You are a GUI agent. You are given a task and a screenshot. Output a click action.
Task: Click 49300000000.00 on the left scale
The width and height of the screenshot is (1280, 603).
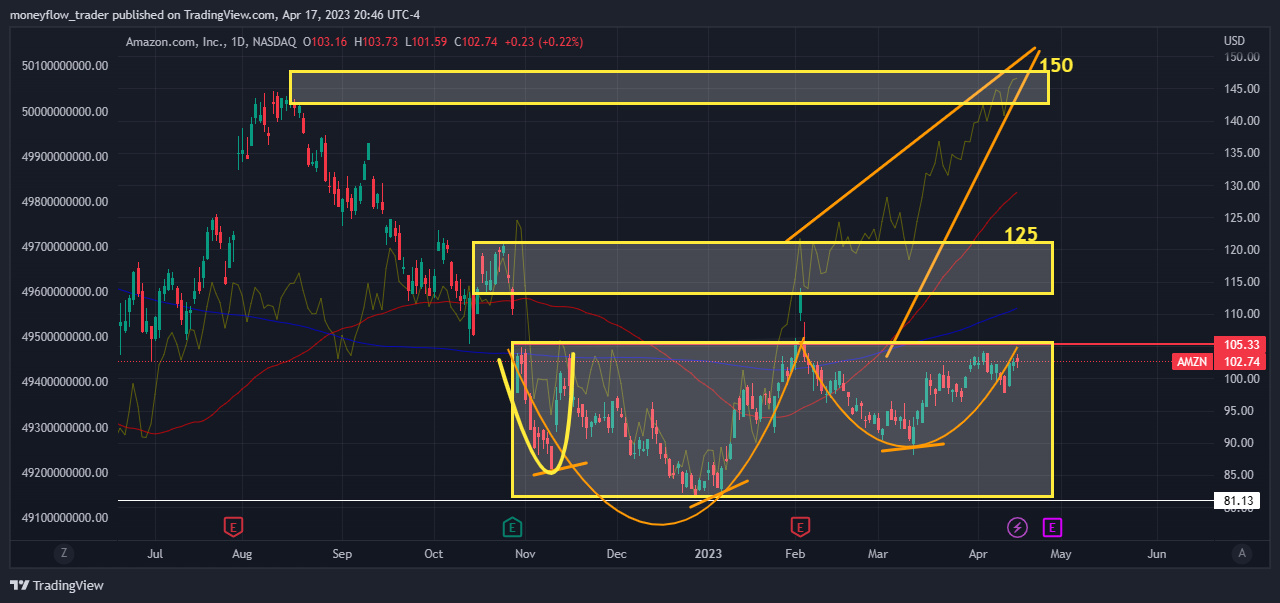pyautogui.click(x=64, y=428)
